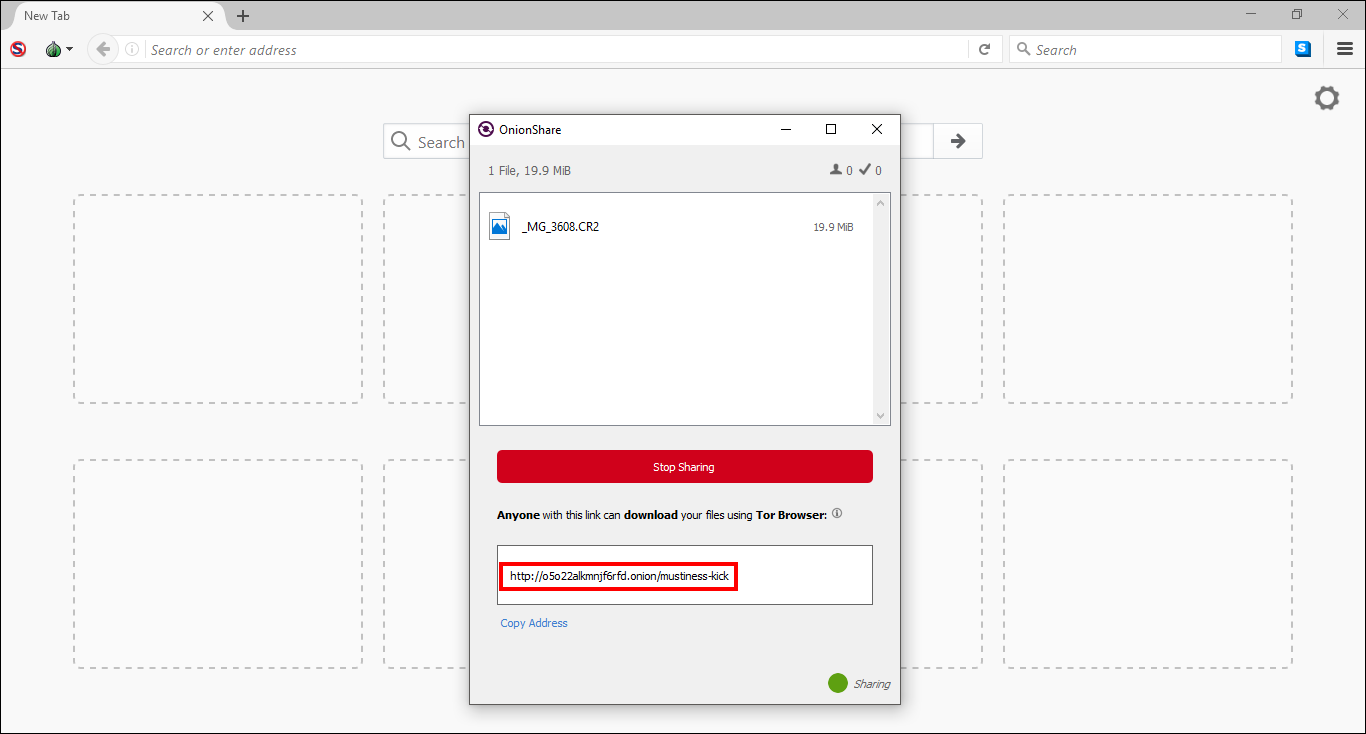Screen dimensions: 1366x734
Task: Click the top-right empty tile on new tab page
Action: [x=1148, y=299]
